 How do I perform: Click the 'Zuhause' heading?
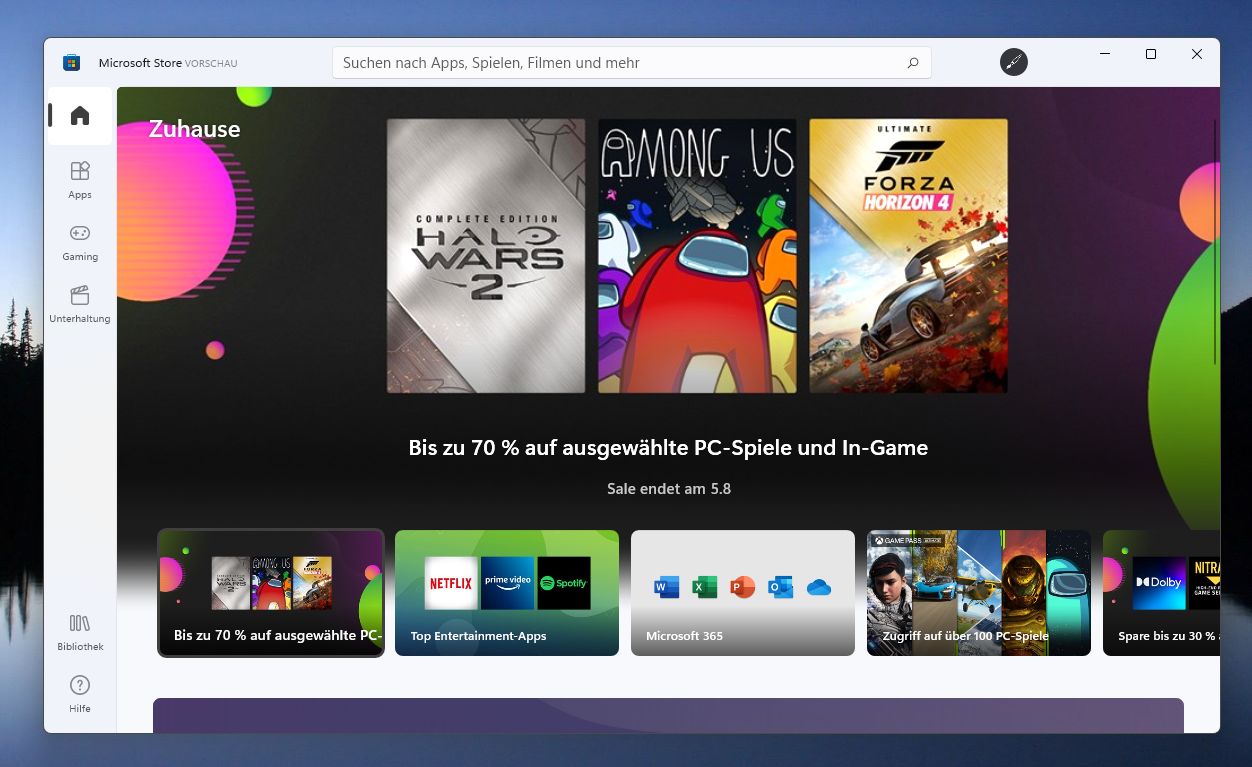click(x=195, y=129)
